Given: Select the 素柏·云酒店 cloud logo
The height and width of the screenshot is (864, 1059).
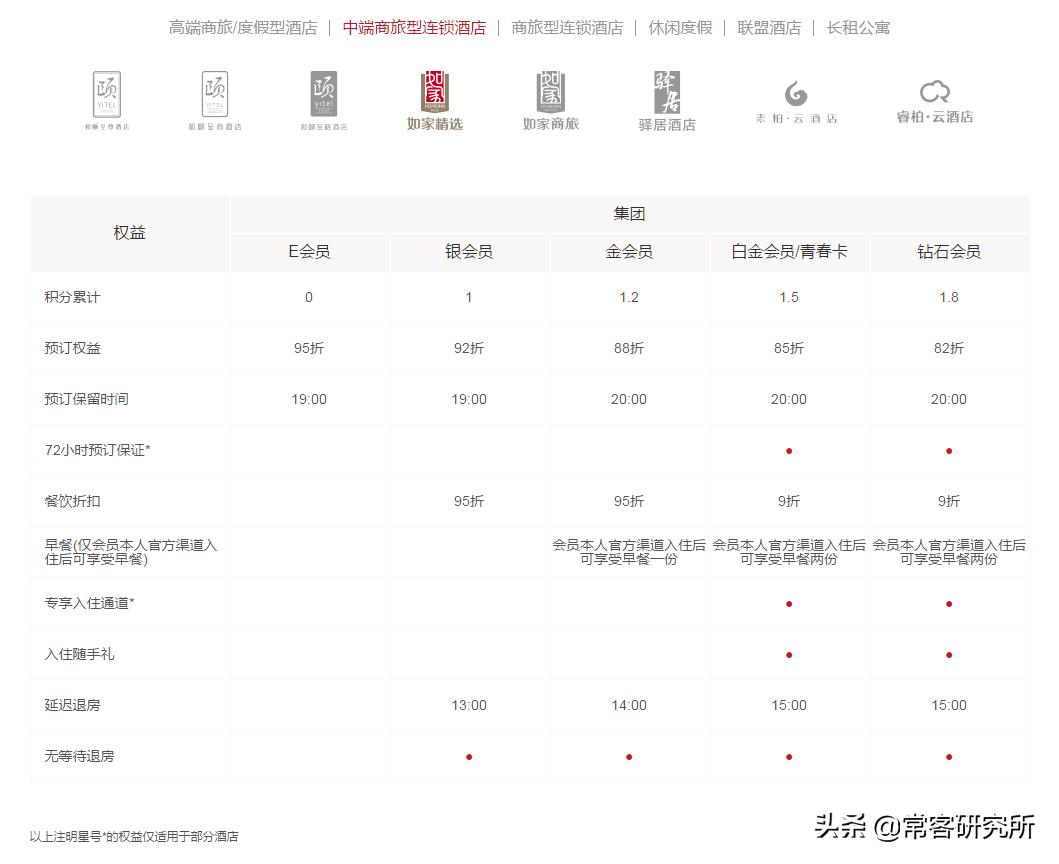Looking at the screenshot, I should pos(796,95).
